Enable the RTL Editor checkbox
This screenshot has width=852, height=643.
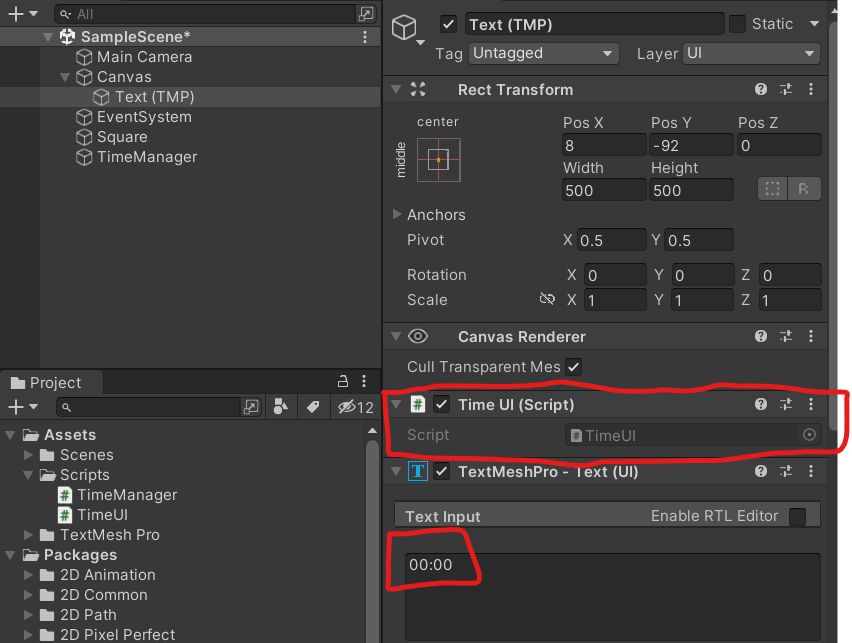point(797,516)
